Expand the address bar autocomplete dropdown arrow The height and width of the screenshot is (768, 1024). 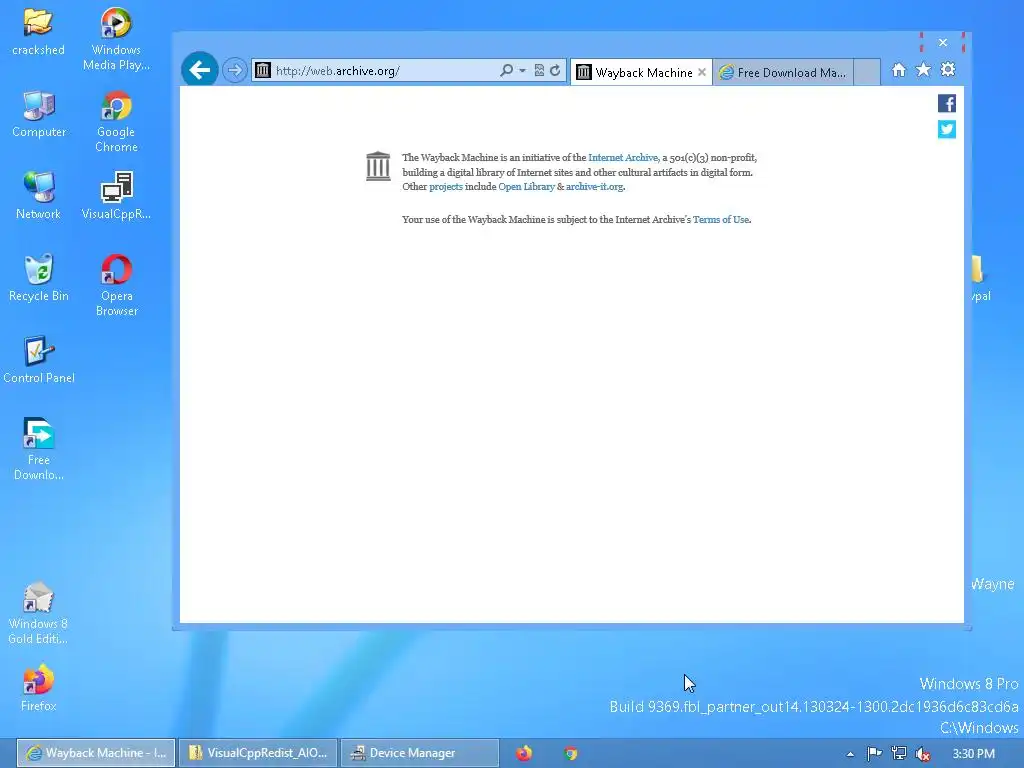click(x=522, y=71)
